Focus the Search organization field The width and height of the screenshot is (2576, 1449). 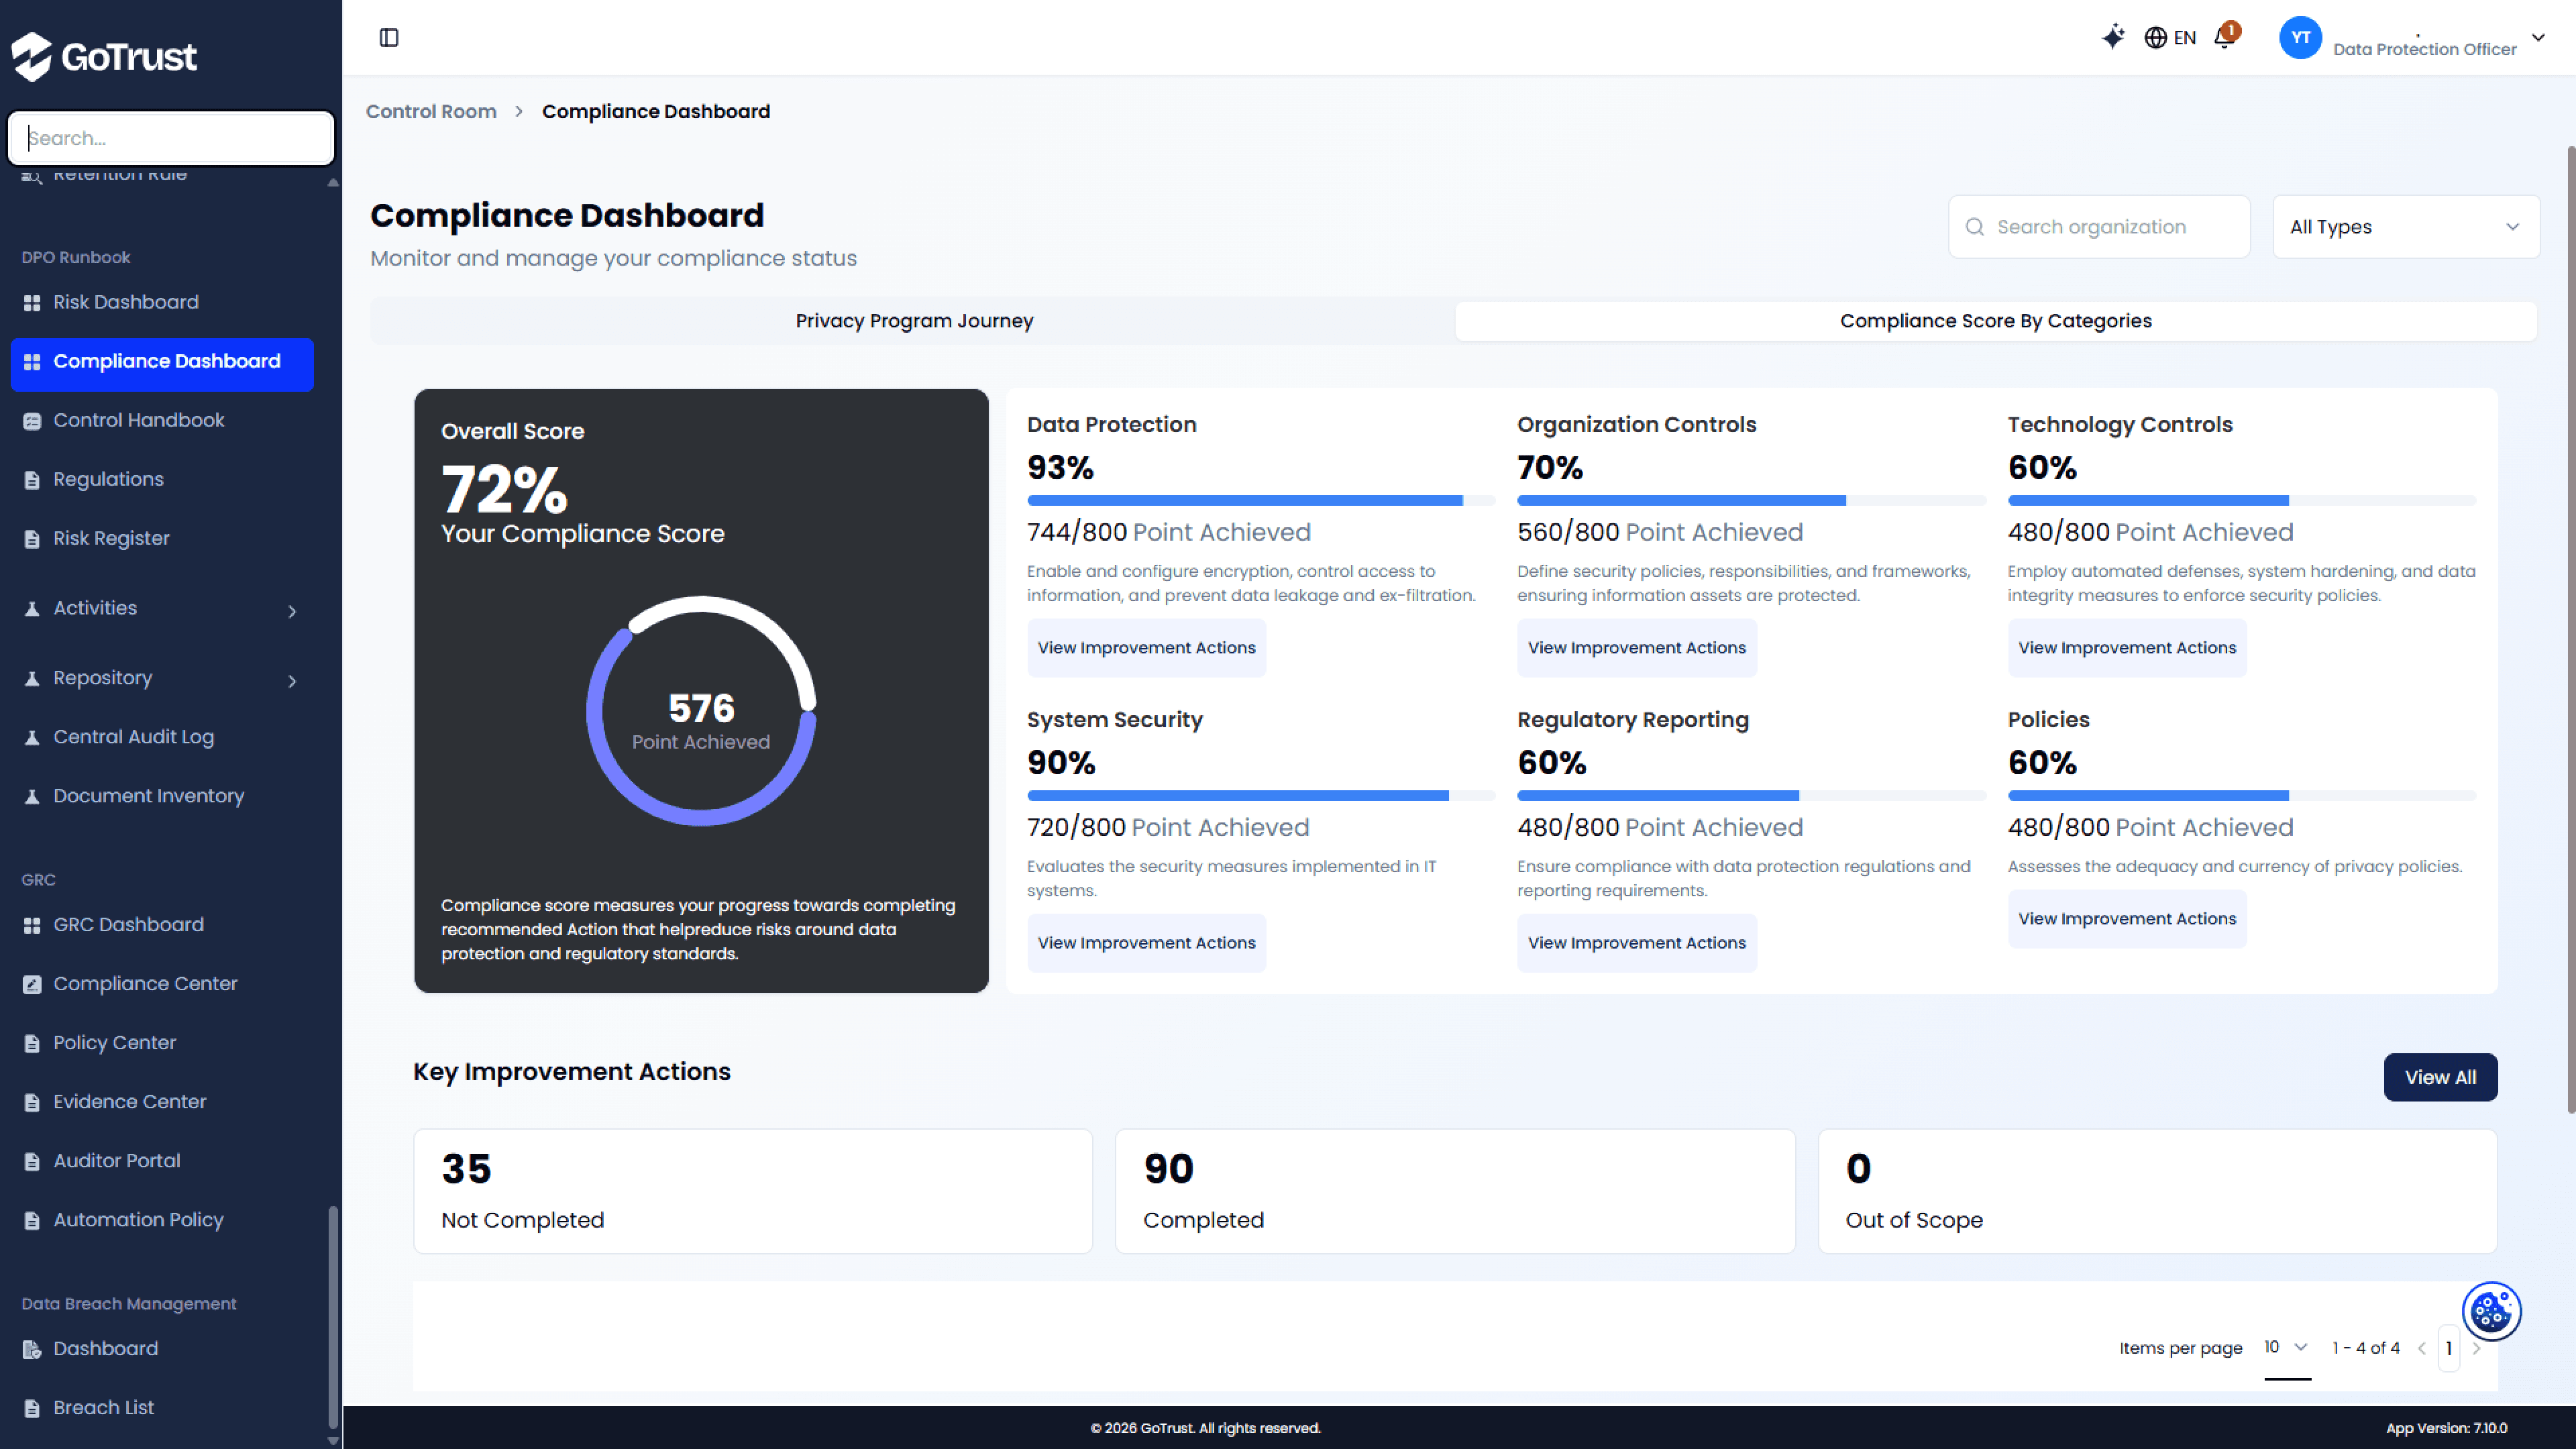[2099, 227]
